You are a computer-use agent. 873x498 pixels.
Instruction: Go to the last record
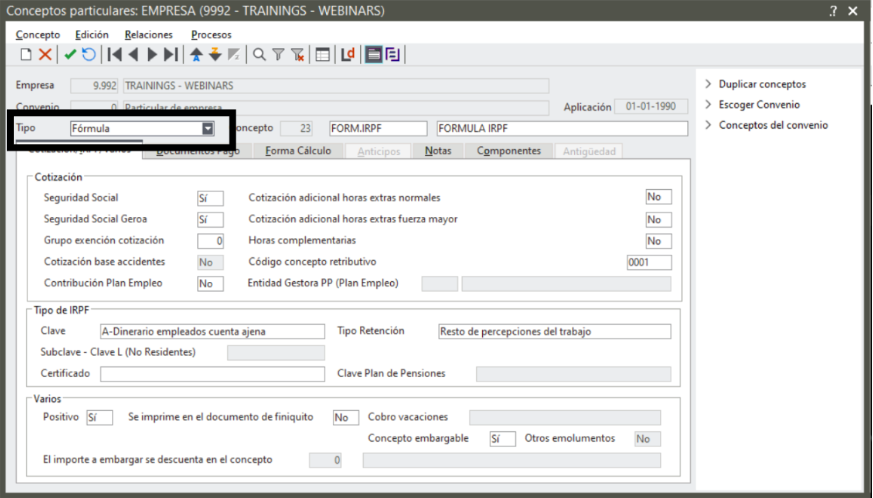coord(171,55)
